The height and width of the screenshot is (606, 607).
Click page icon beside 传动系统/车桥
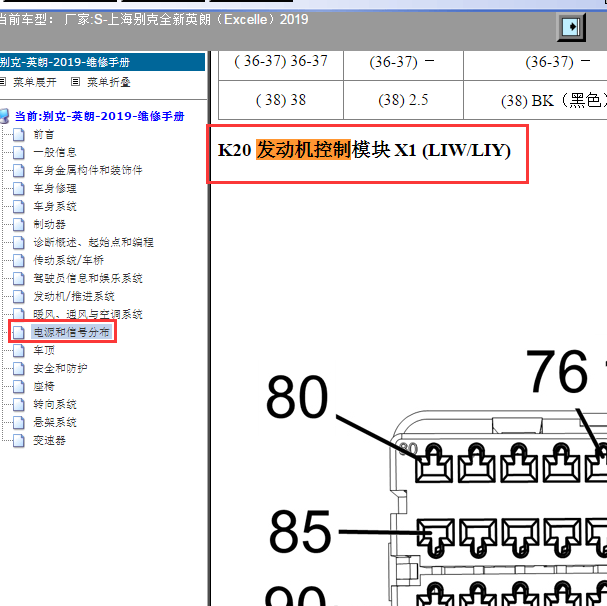pyautogui.click(x=18, y=261)
